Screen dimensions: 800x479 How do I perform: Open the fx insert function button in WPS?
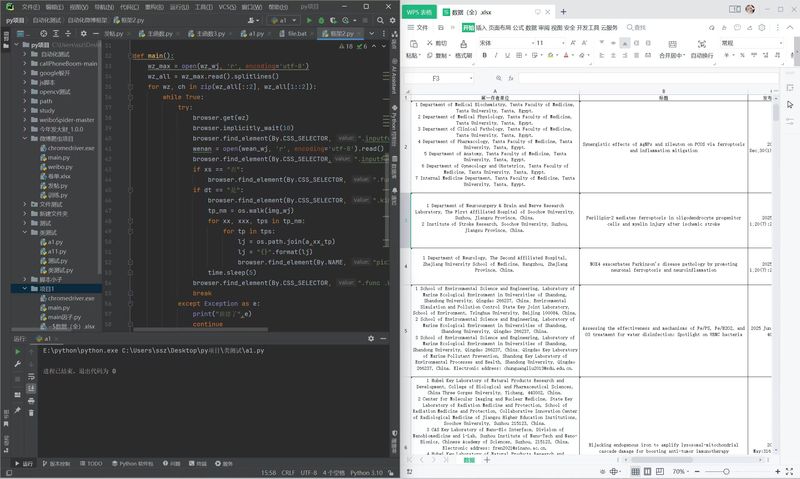[510, 78]
